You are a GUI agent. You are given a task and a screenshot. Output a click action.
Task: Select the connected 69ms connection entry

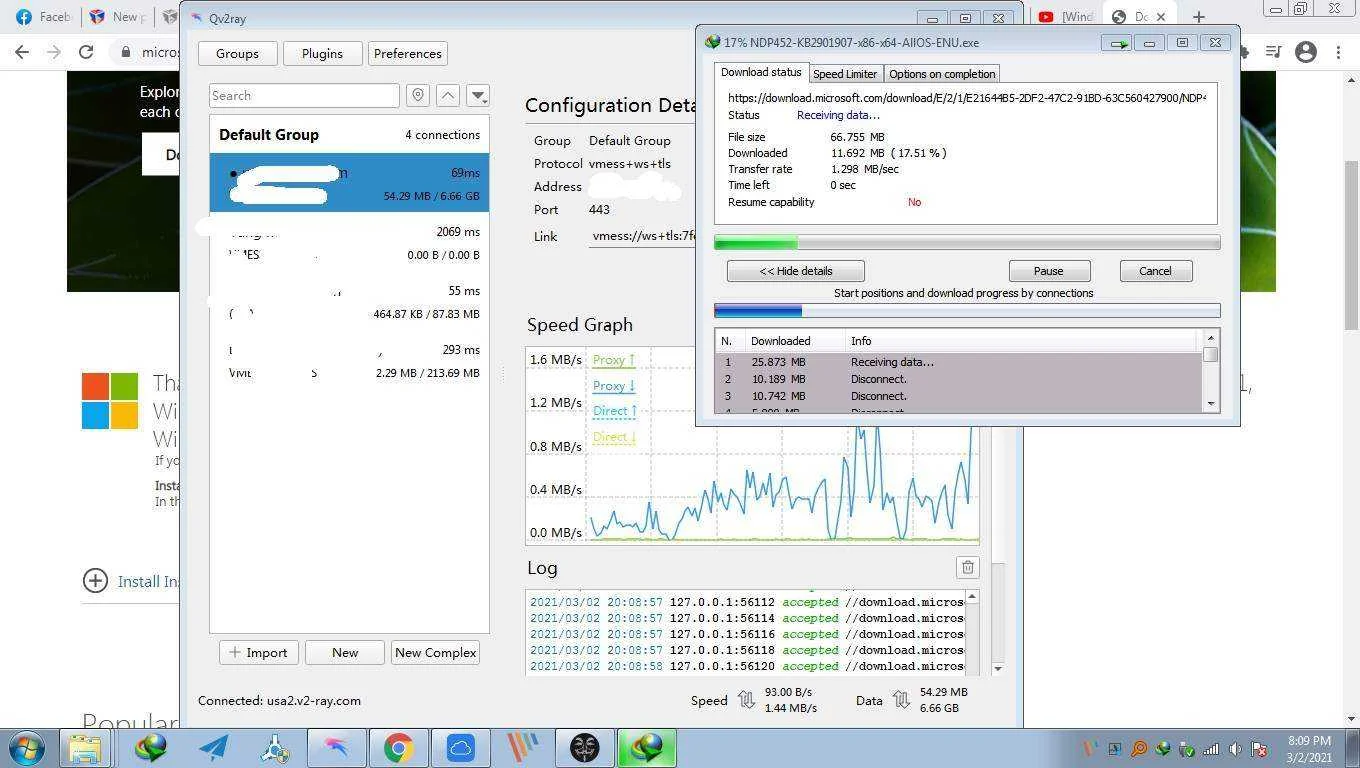[x=349, y=183]
